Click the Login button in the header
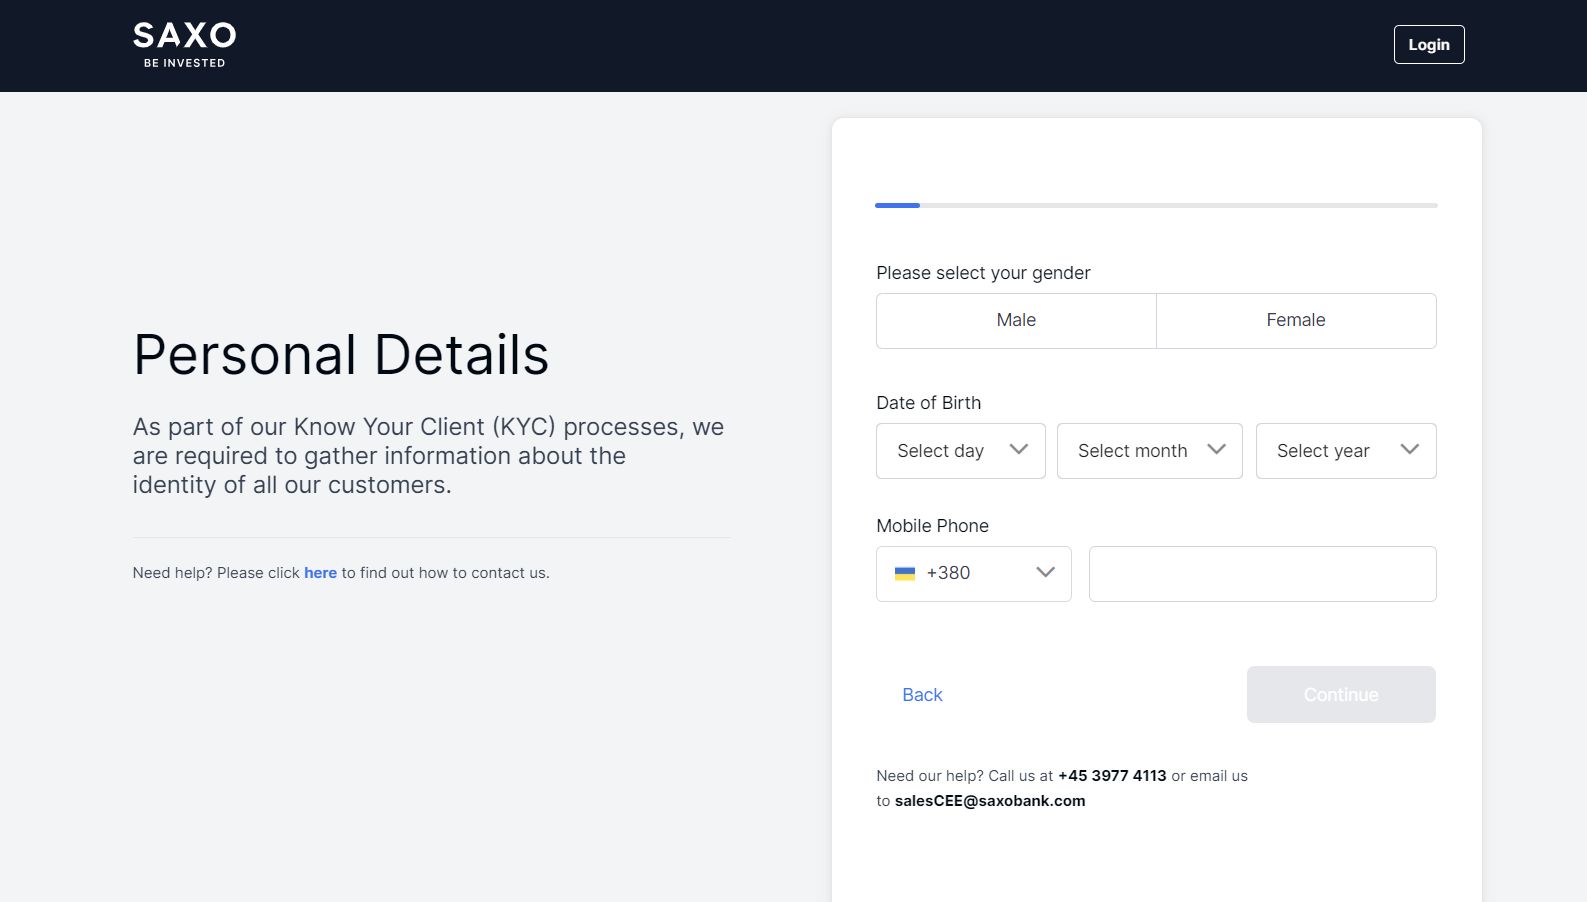Screen dimensions: 1587x902 1429,45
